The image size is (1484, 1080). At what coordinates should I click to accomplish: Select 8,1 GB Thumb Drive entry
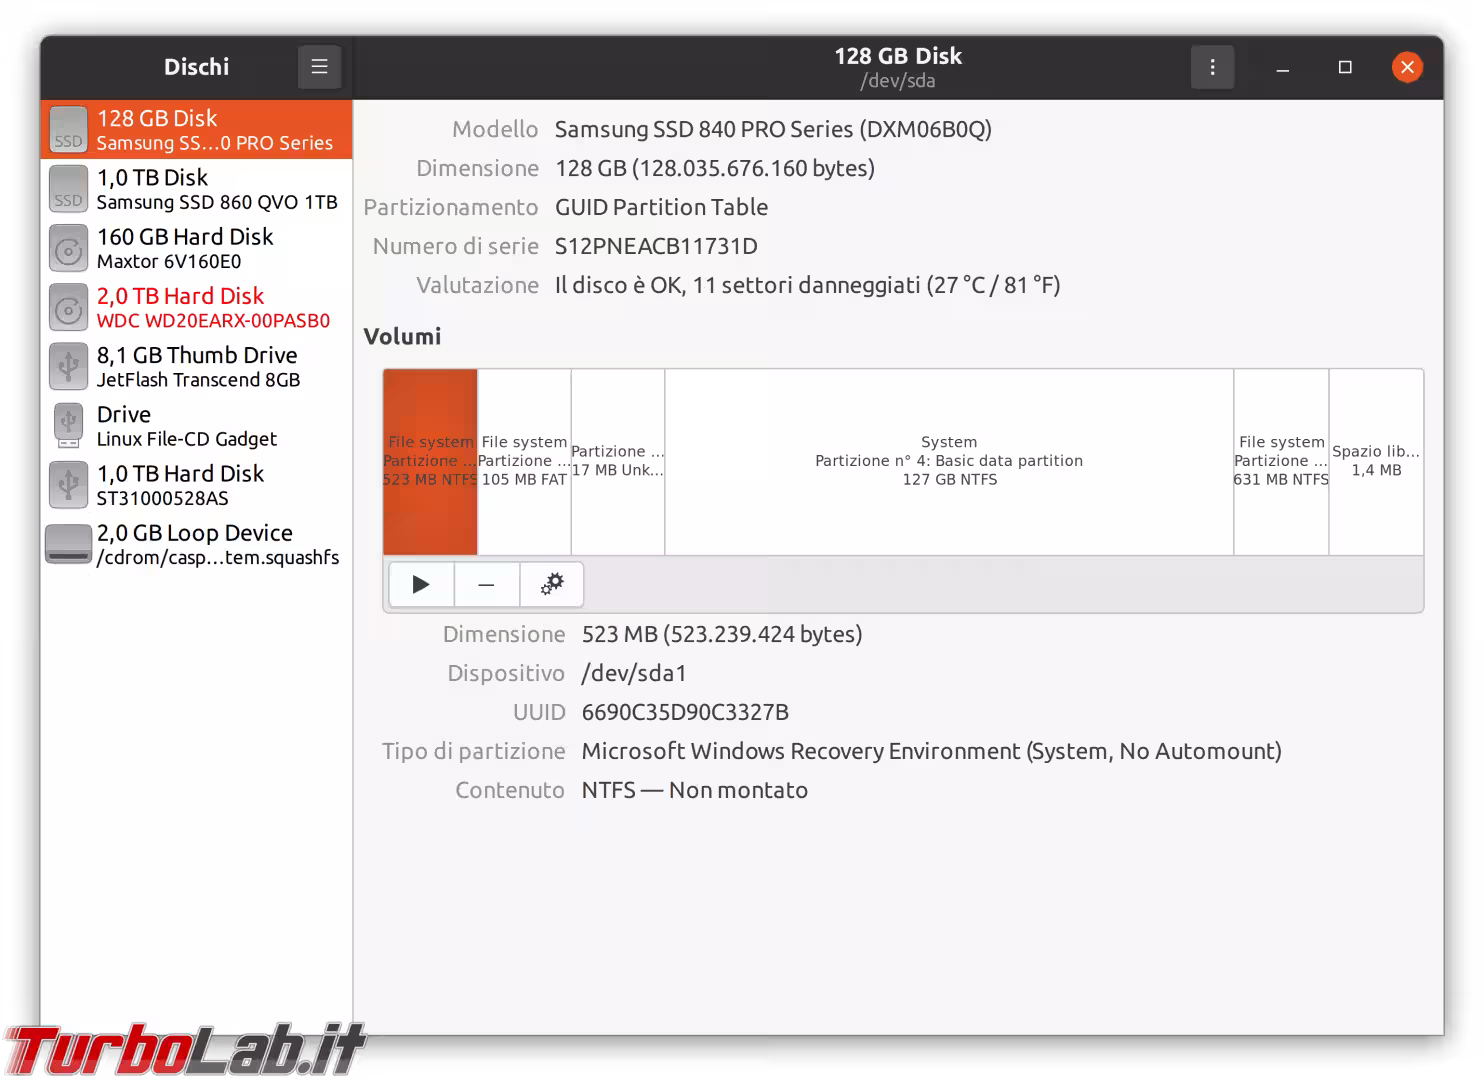[x=196, y=367]
